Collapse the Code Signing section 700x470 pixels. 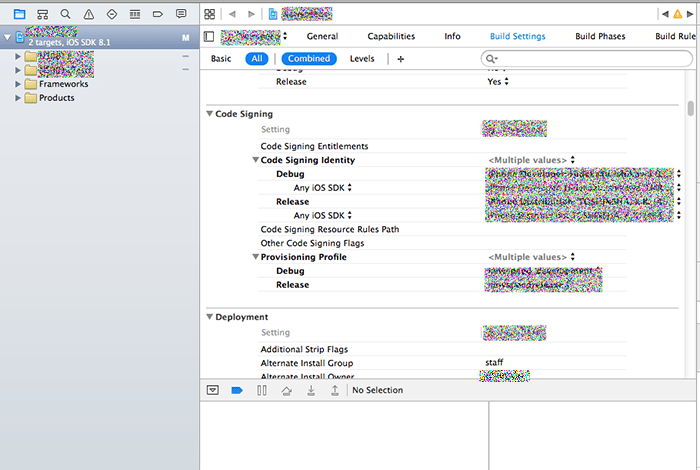pyautogui.click(x=209, y=114)
